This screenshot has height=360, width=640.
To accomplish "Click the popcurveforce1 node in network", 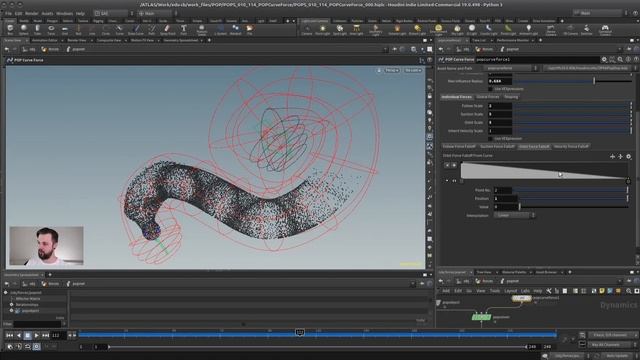I will pyautogui.click(x=521, y=298).
